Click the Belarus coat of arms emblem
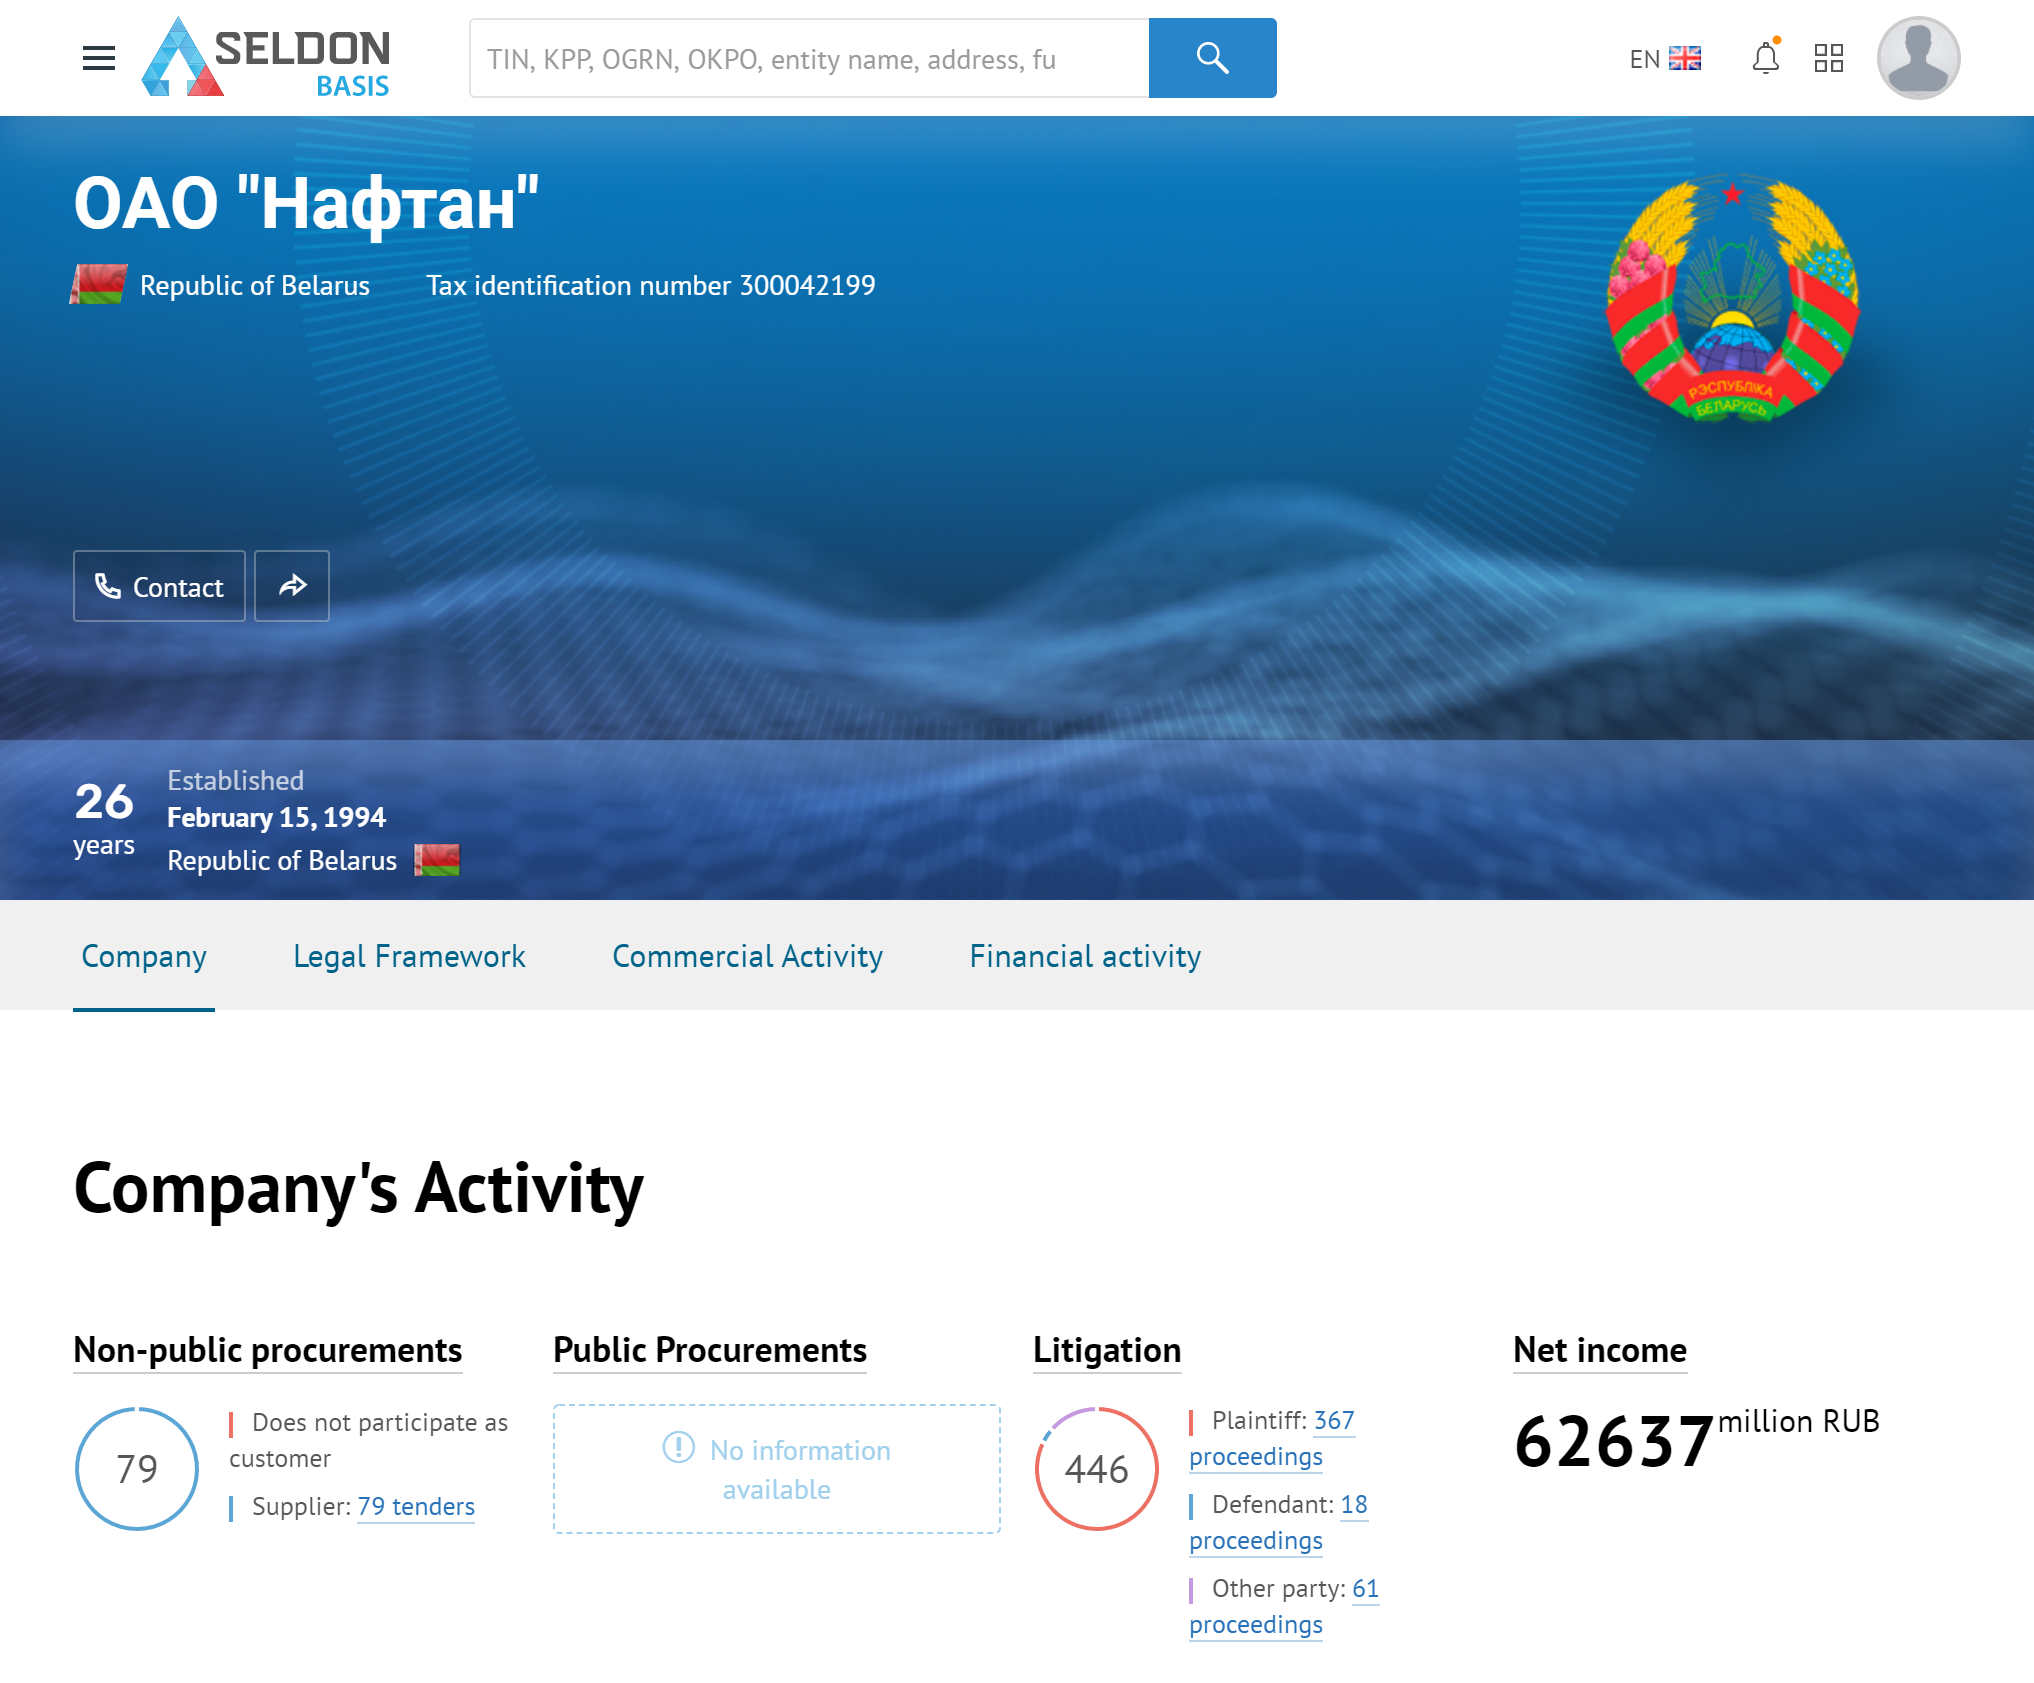Screen dimensions: 2034x1683 click(x=1732, y=299)
